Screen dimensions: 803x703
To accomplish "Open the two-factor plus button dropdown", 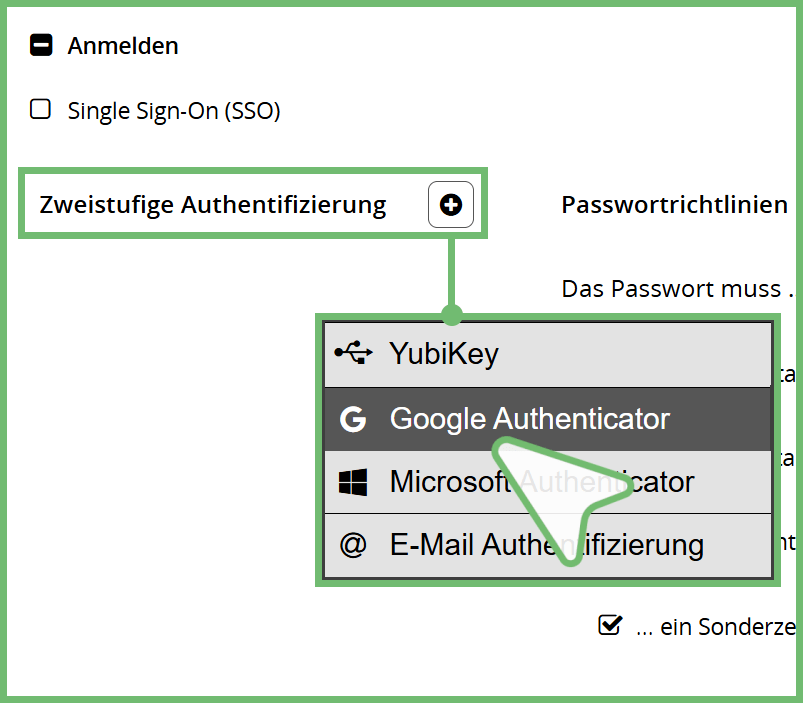I will click(451, 205).
